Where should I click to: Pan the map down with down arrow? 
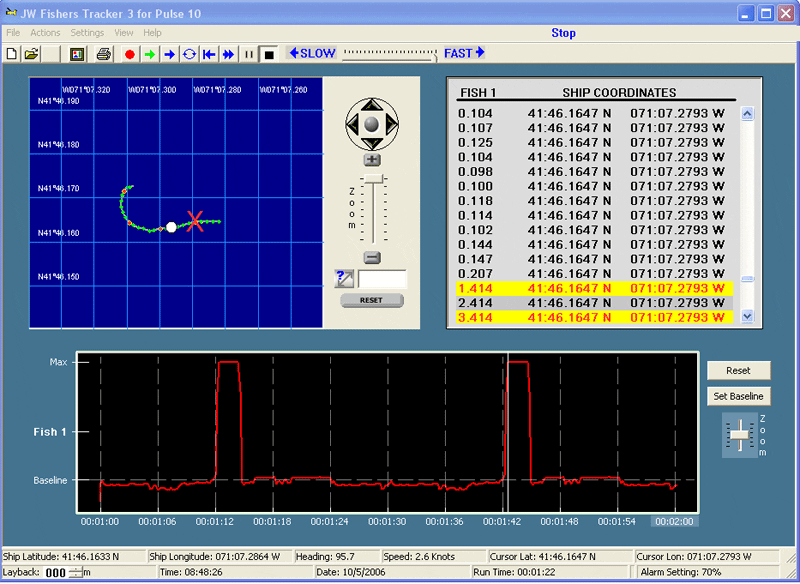pyautogui.click(x=372, y=143)
